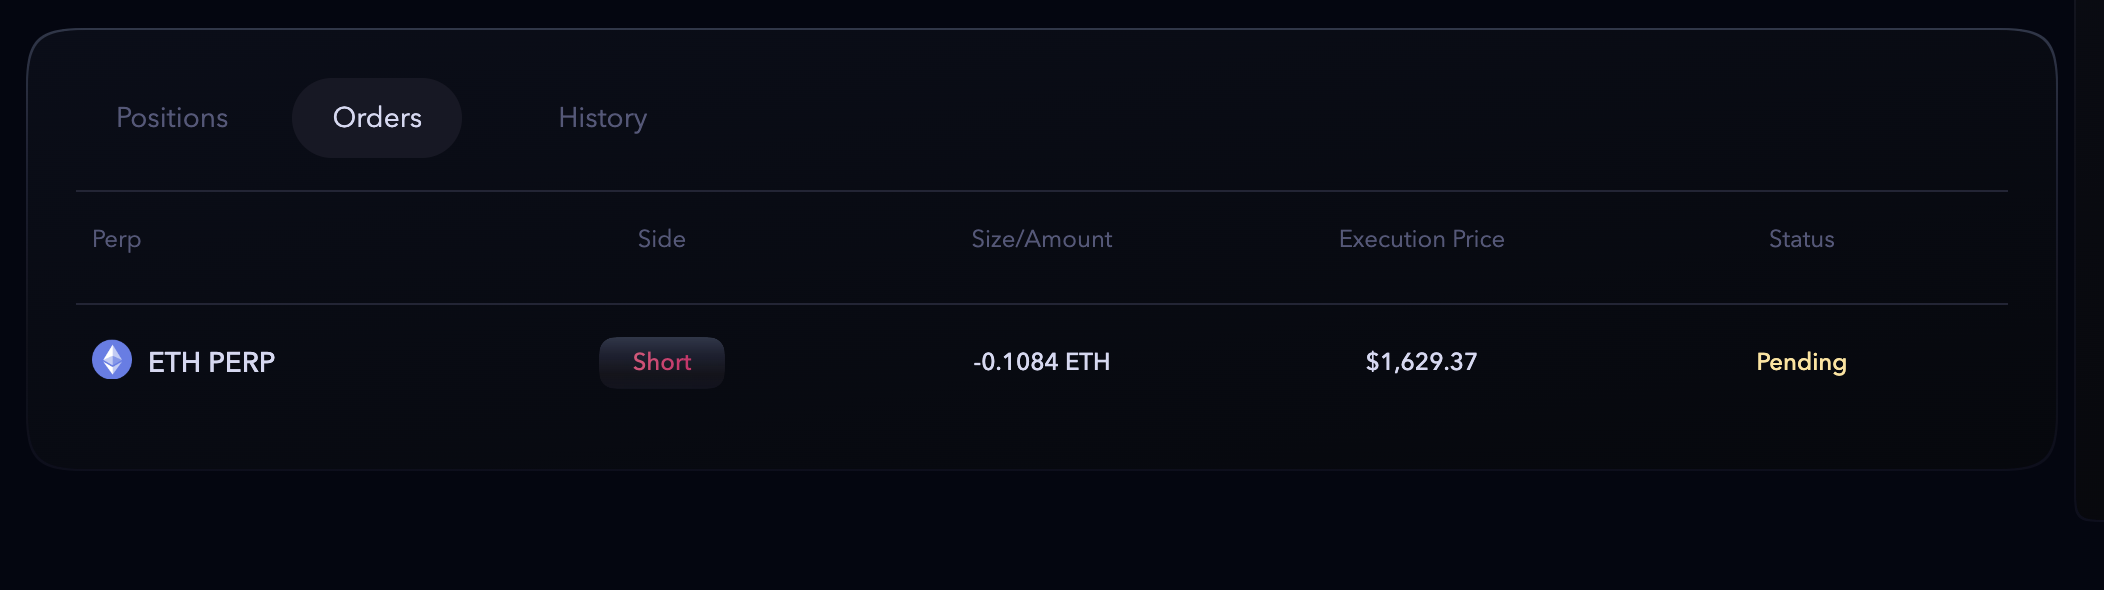Screen dimensions: 2104x590
Task: Click the Size/Amount column header
Action: [1041, 239]
